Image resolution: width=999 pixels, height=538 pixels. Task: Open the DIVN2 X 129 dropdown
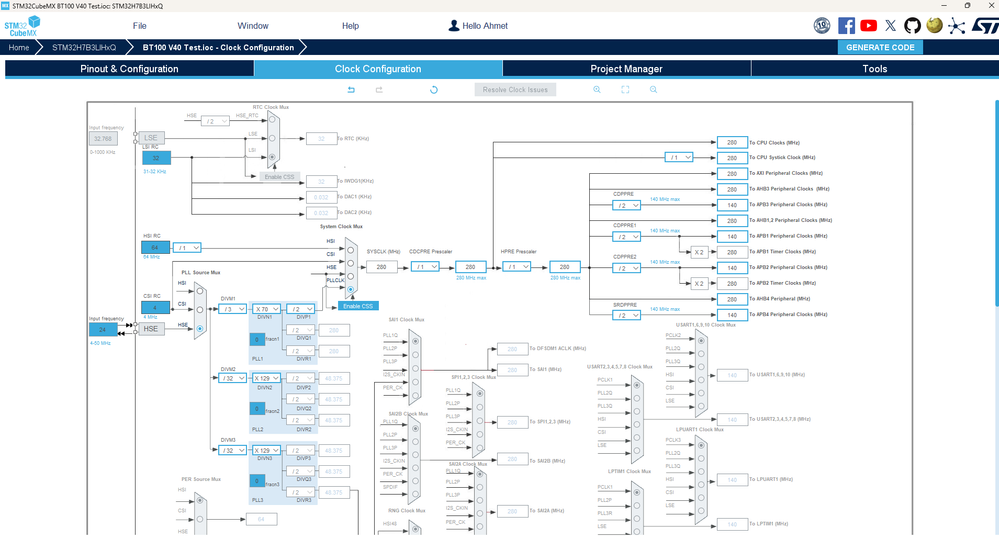(x=266, y=378)
